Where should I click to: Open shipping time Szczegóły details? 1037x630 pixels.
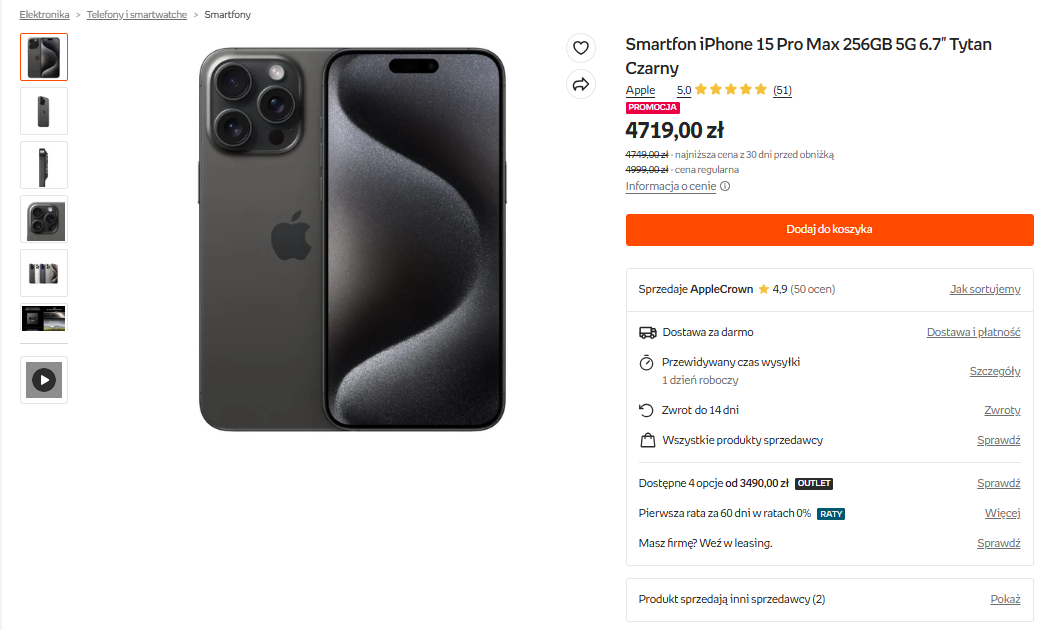[995, 371]
